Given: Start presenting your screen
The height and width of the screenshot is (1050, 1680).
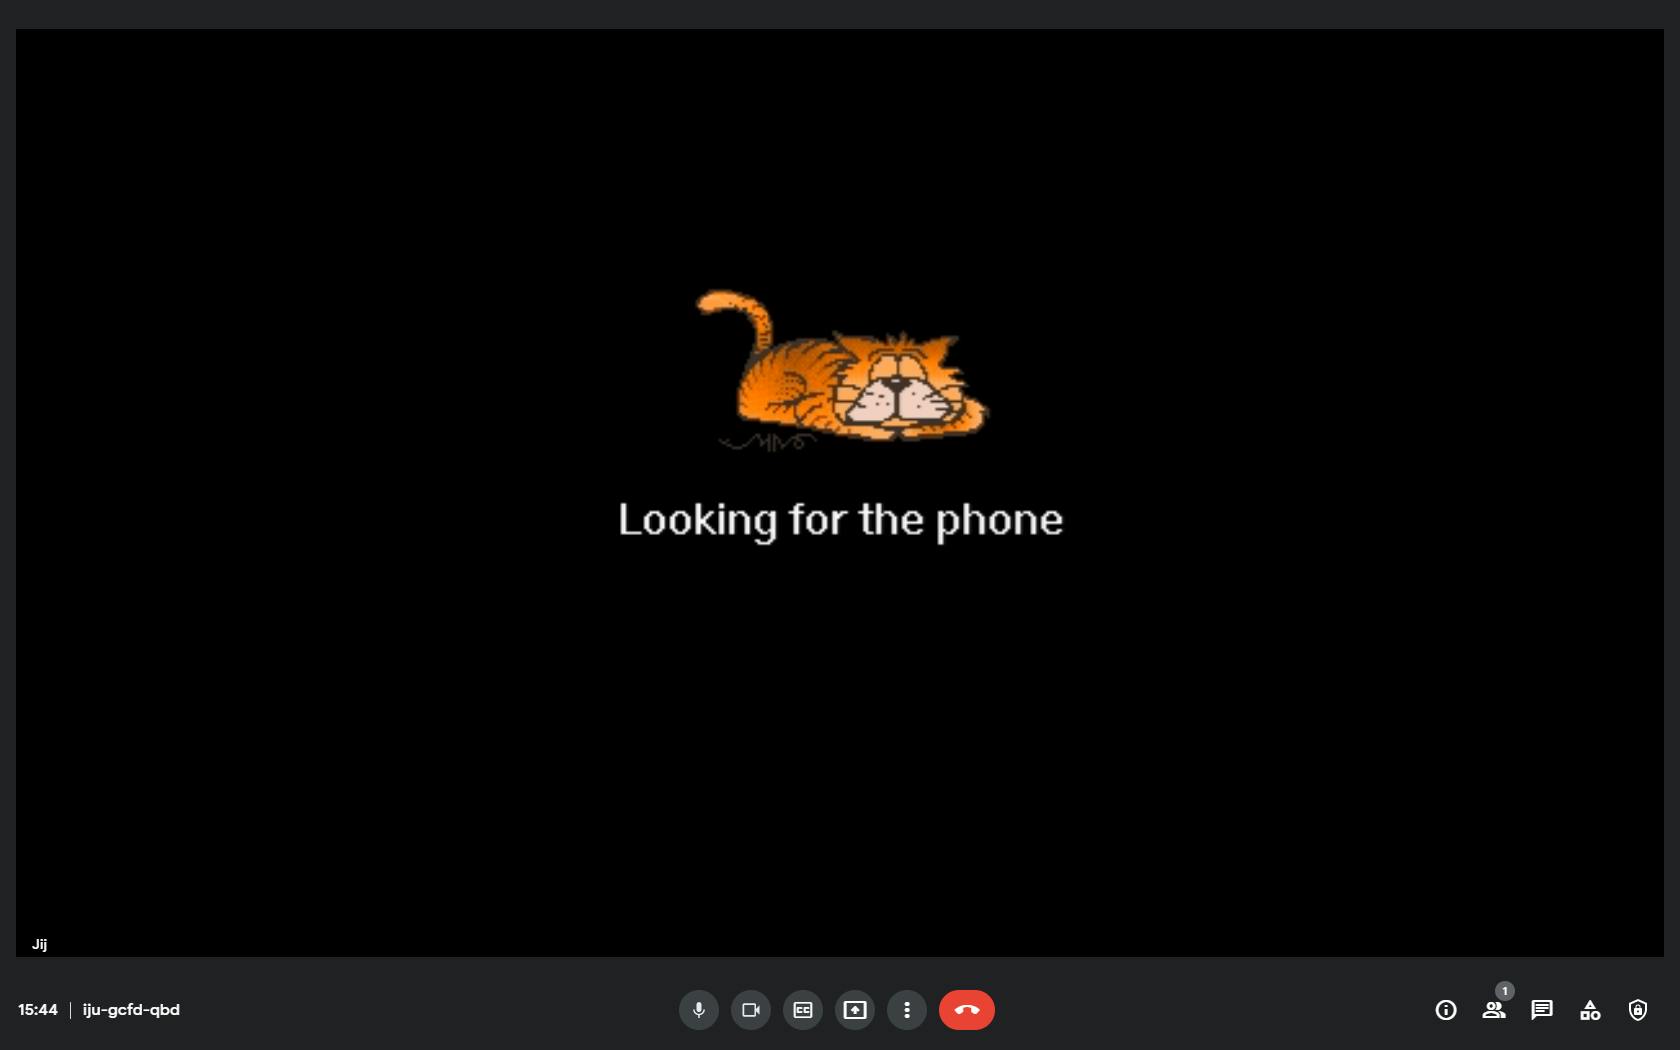Looking at the screenshot, I should coord(855,1010).
